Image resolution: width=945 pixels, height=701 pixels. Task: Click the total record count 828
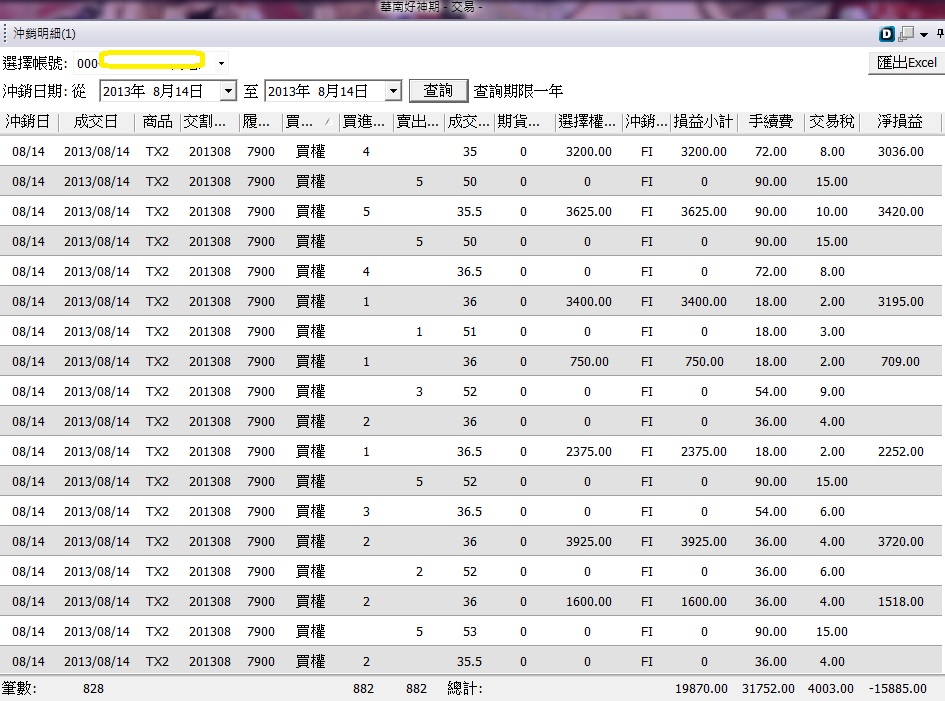tap(93, 688)
